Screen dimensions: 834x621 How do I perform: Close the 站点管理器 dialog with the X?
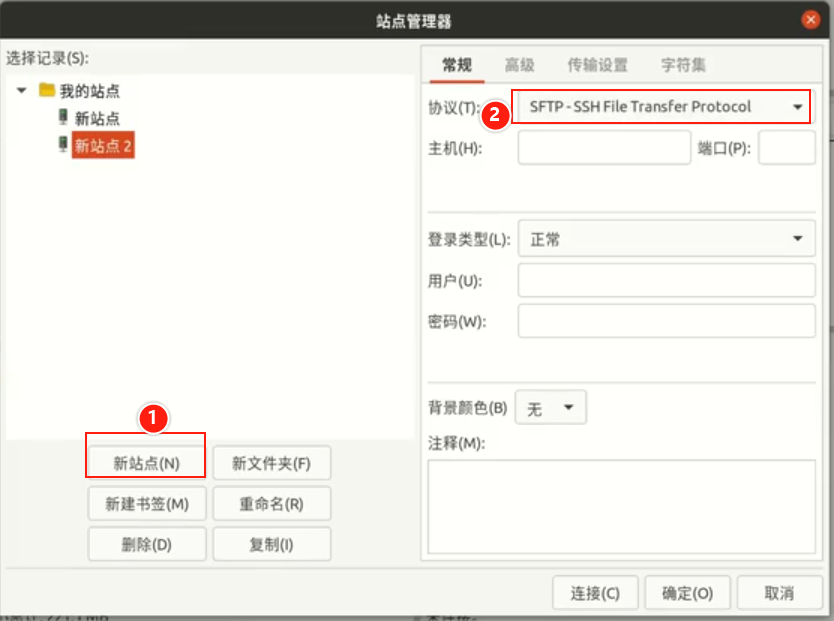pos(810,20)
